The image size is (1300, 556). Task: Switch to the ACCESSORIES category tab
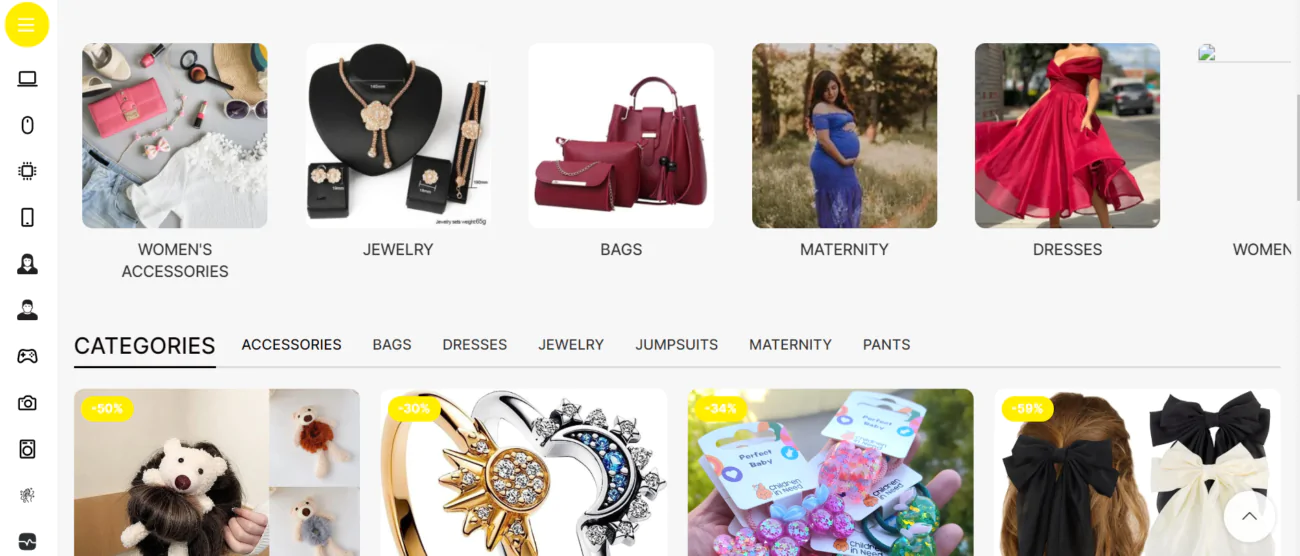[291, 344]
